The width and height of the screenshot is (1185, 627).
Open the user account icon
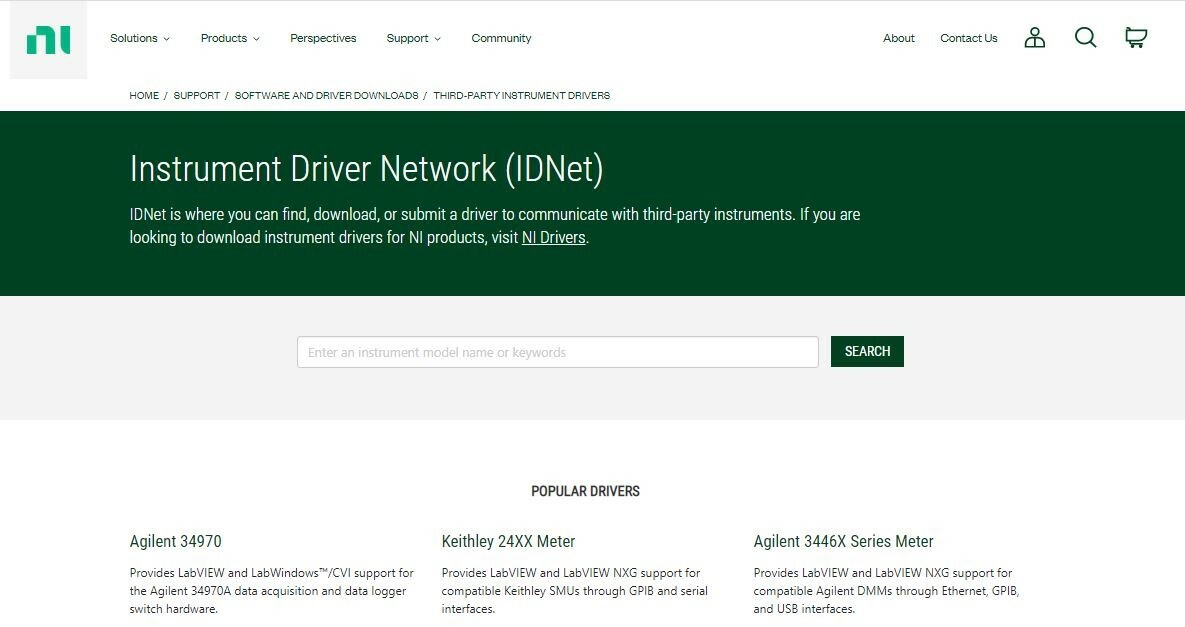(1035, 38)
